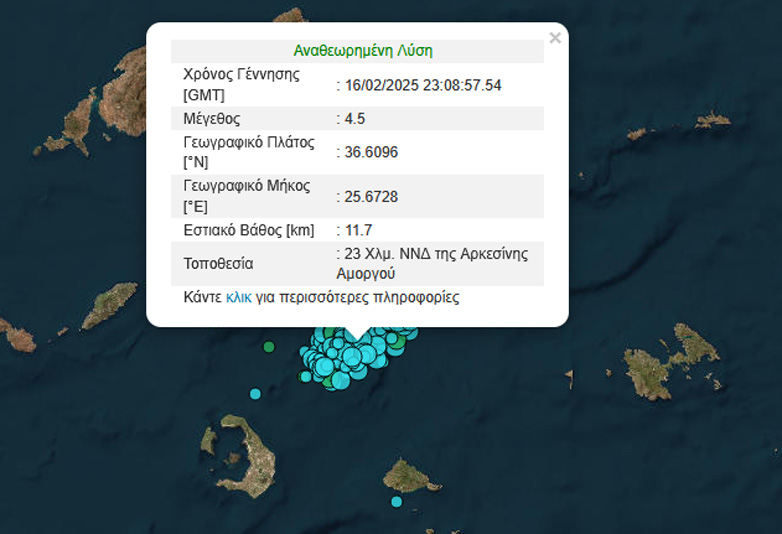Click the isolated green earthquake marker
The image size is (782, 534).
coord(268,347)
